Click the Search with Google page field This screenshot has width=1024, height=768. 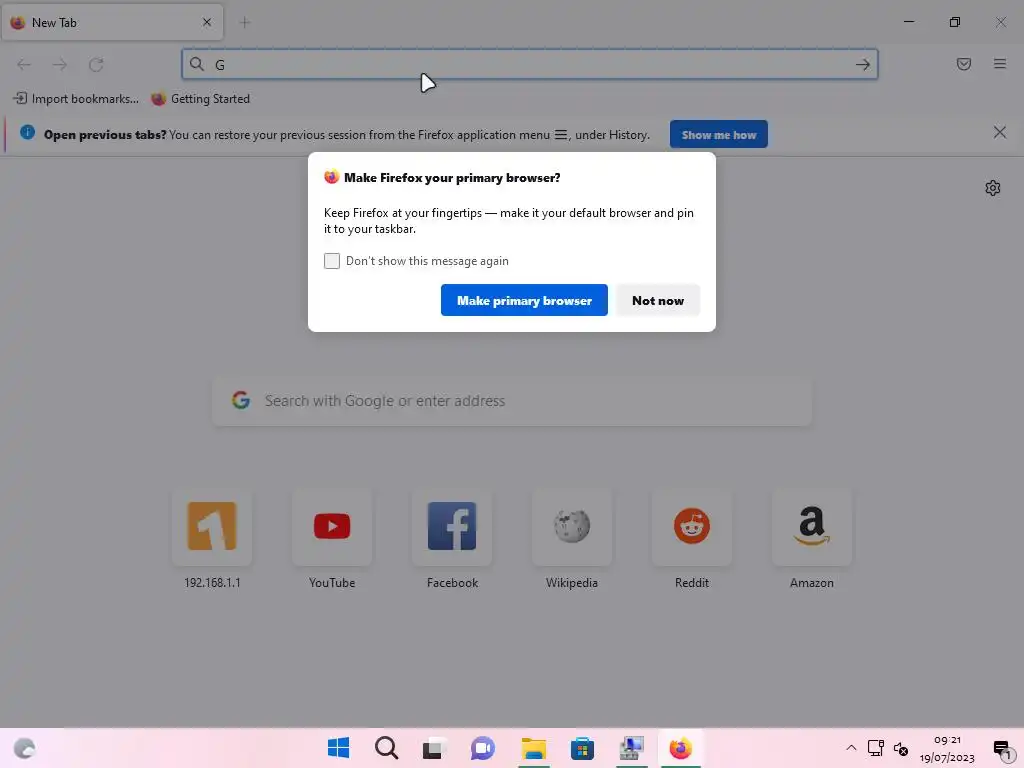[x=512, y=401]
